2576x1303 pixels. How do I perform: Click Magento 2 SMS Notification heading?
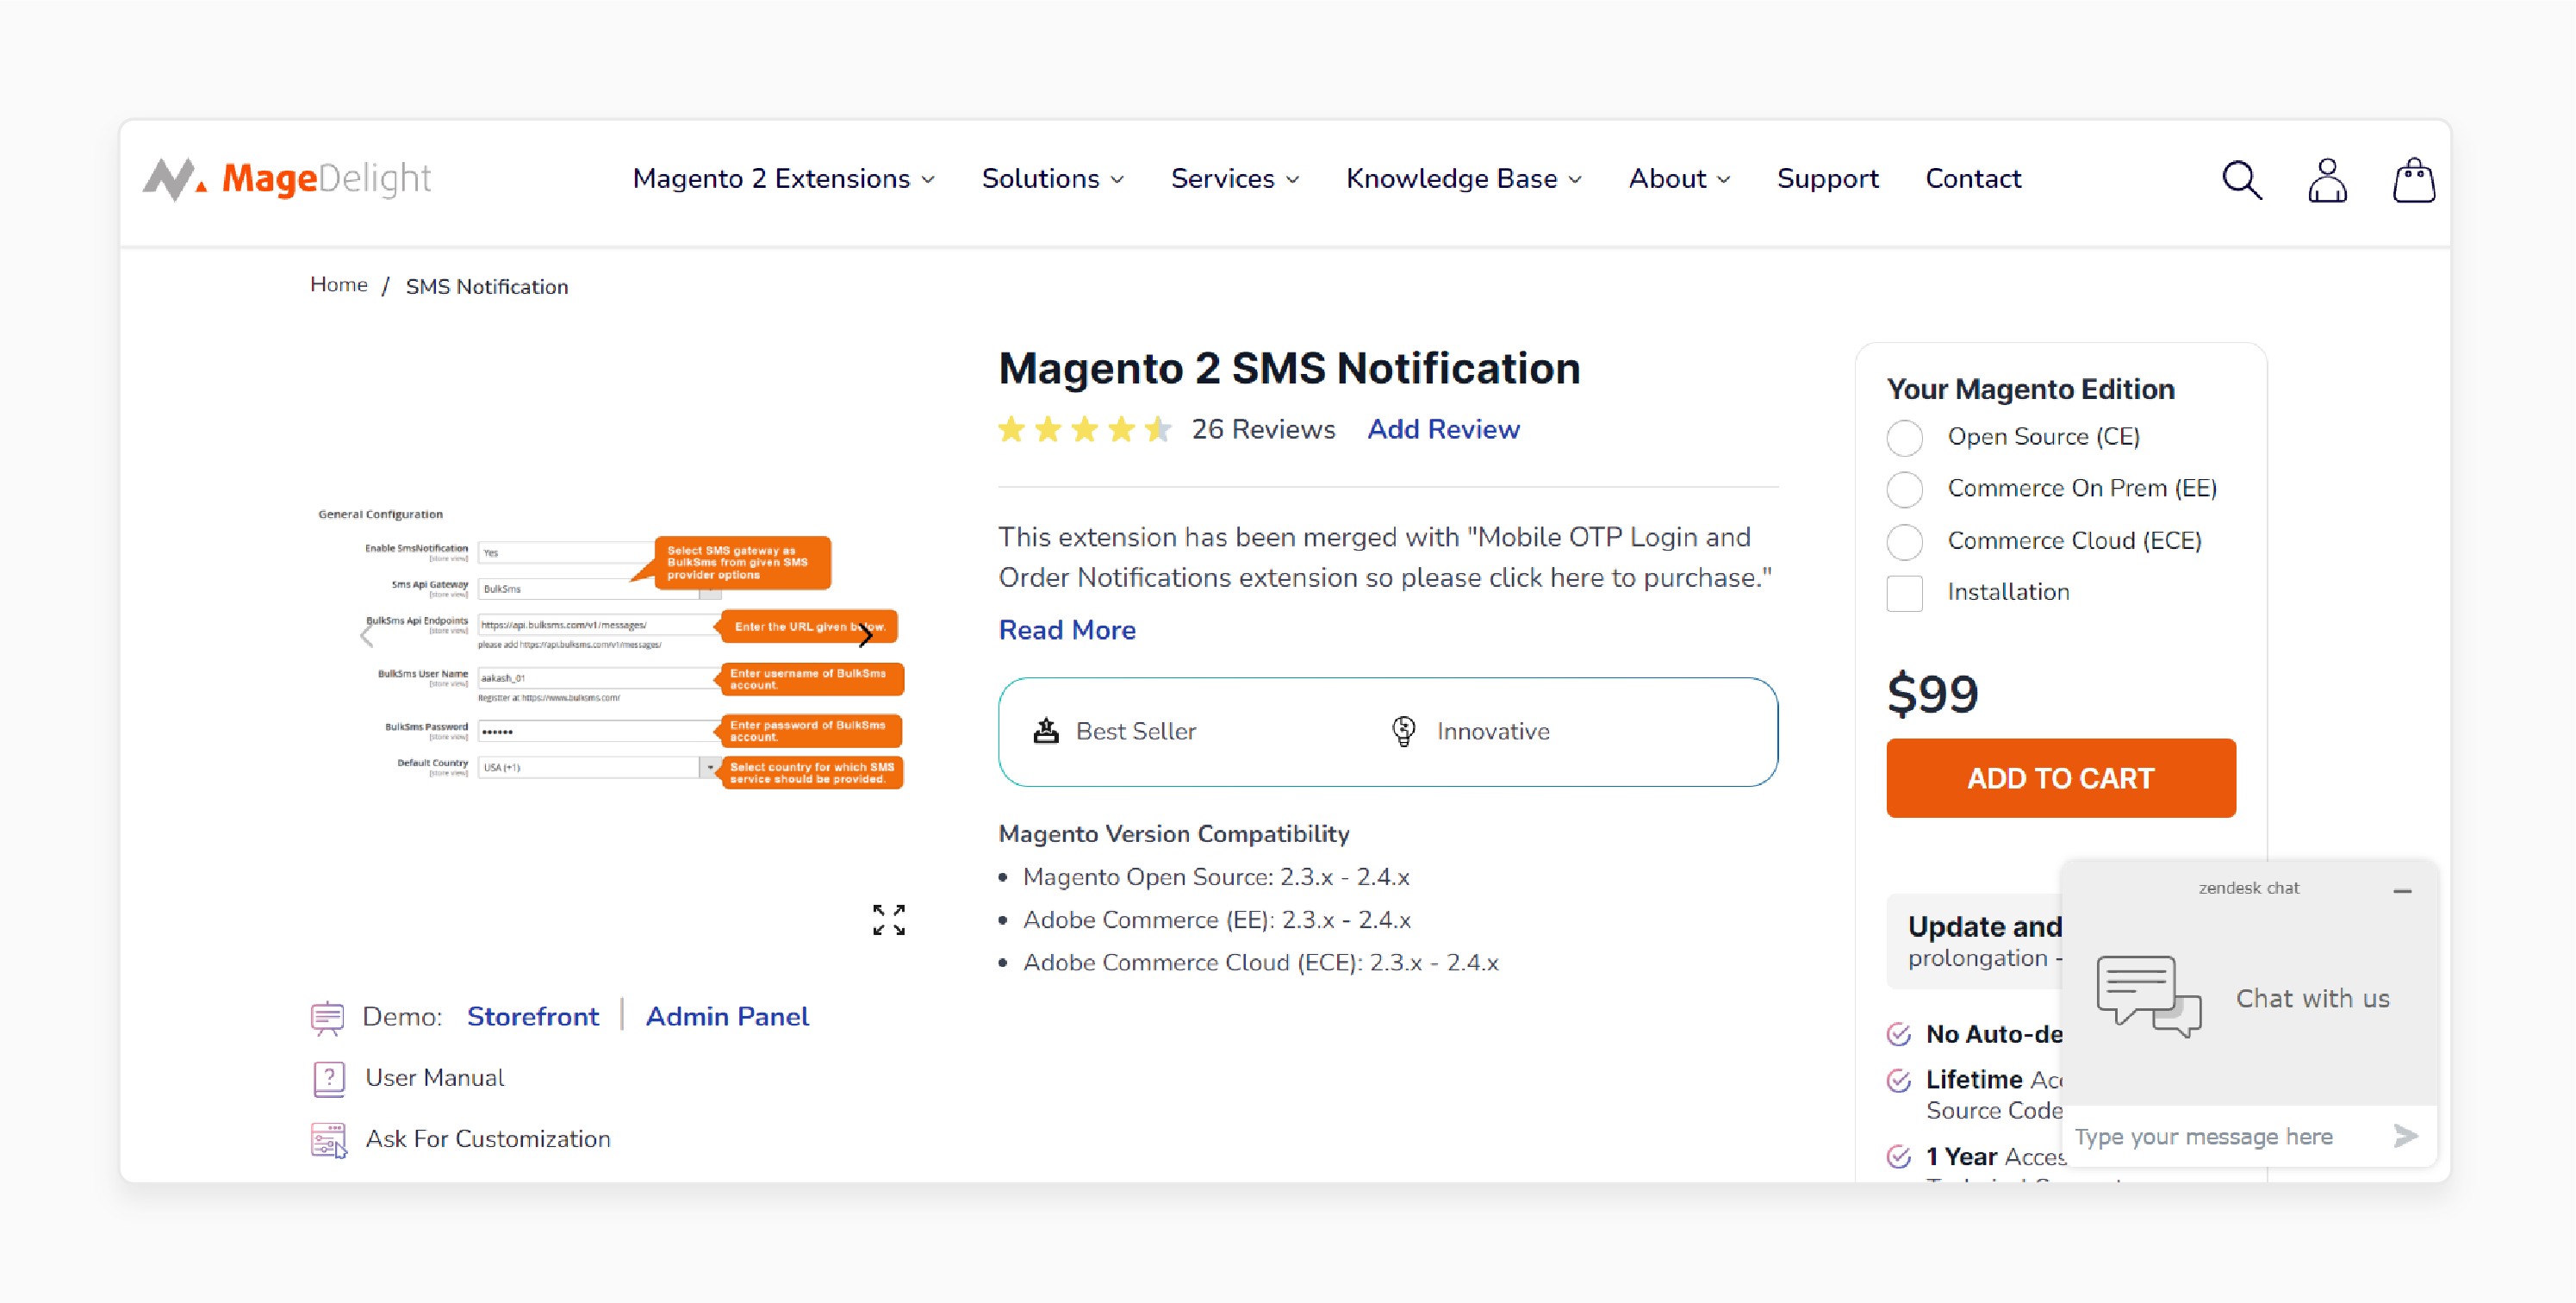click(1289, 368)
